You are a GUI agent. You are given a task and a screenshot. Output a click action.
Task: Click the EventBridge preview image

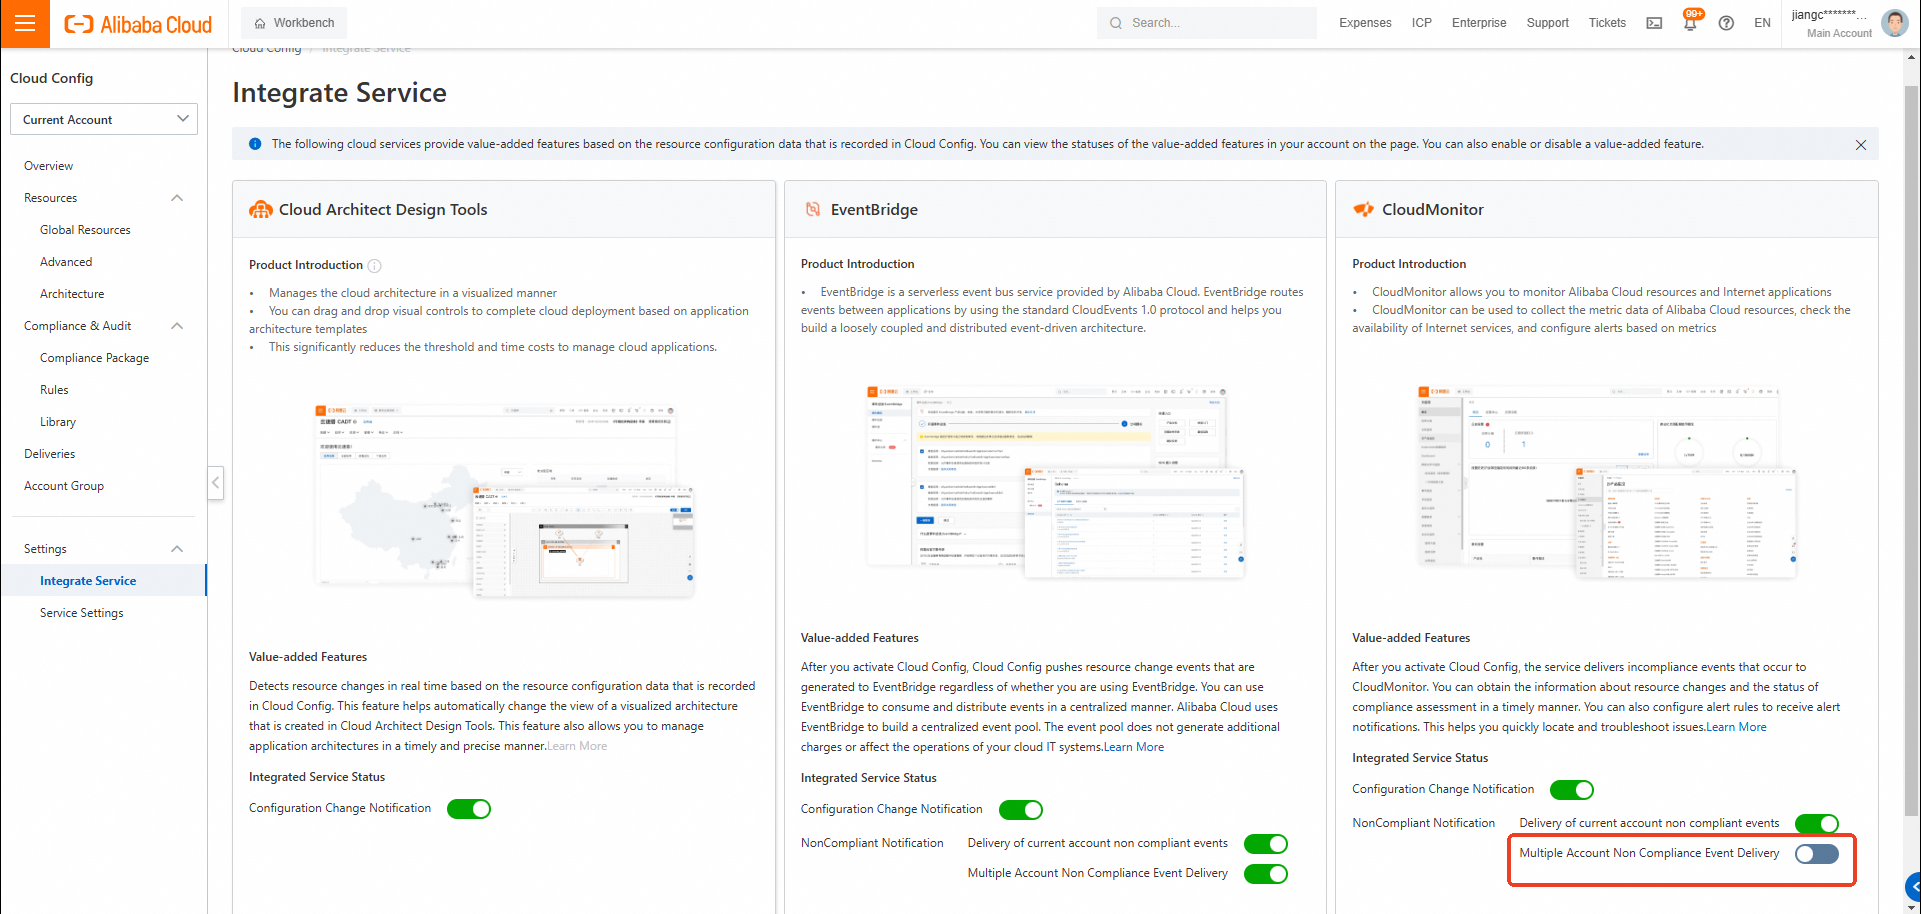click(x=1055, y=482)
